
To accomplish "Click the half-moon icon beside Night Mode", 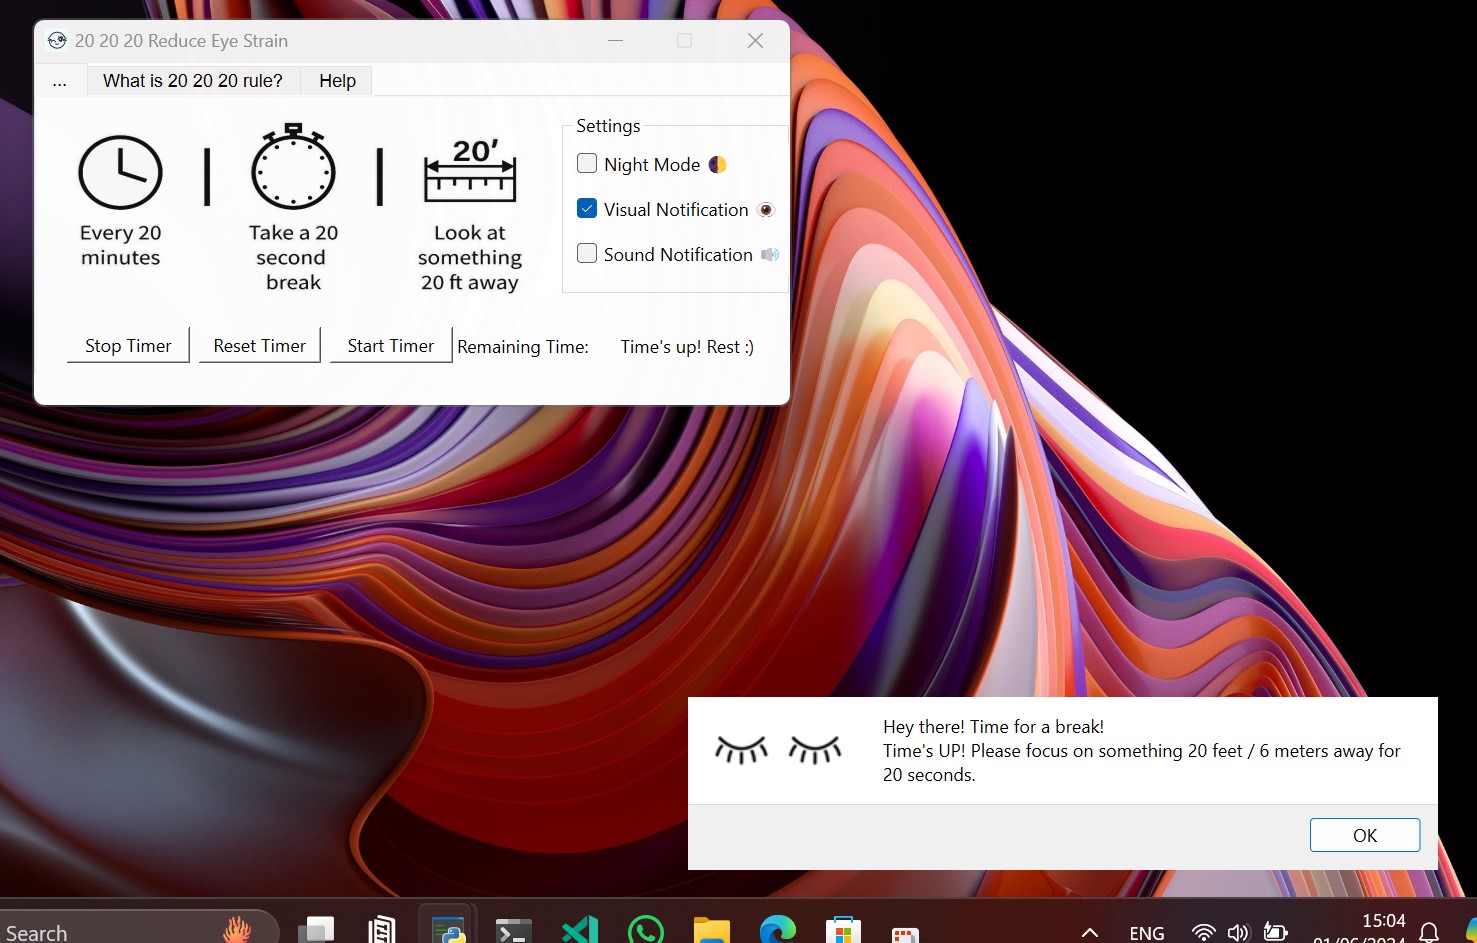I will (718, 164).
